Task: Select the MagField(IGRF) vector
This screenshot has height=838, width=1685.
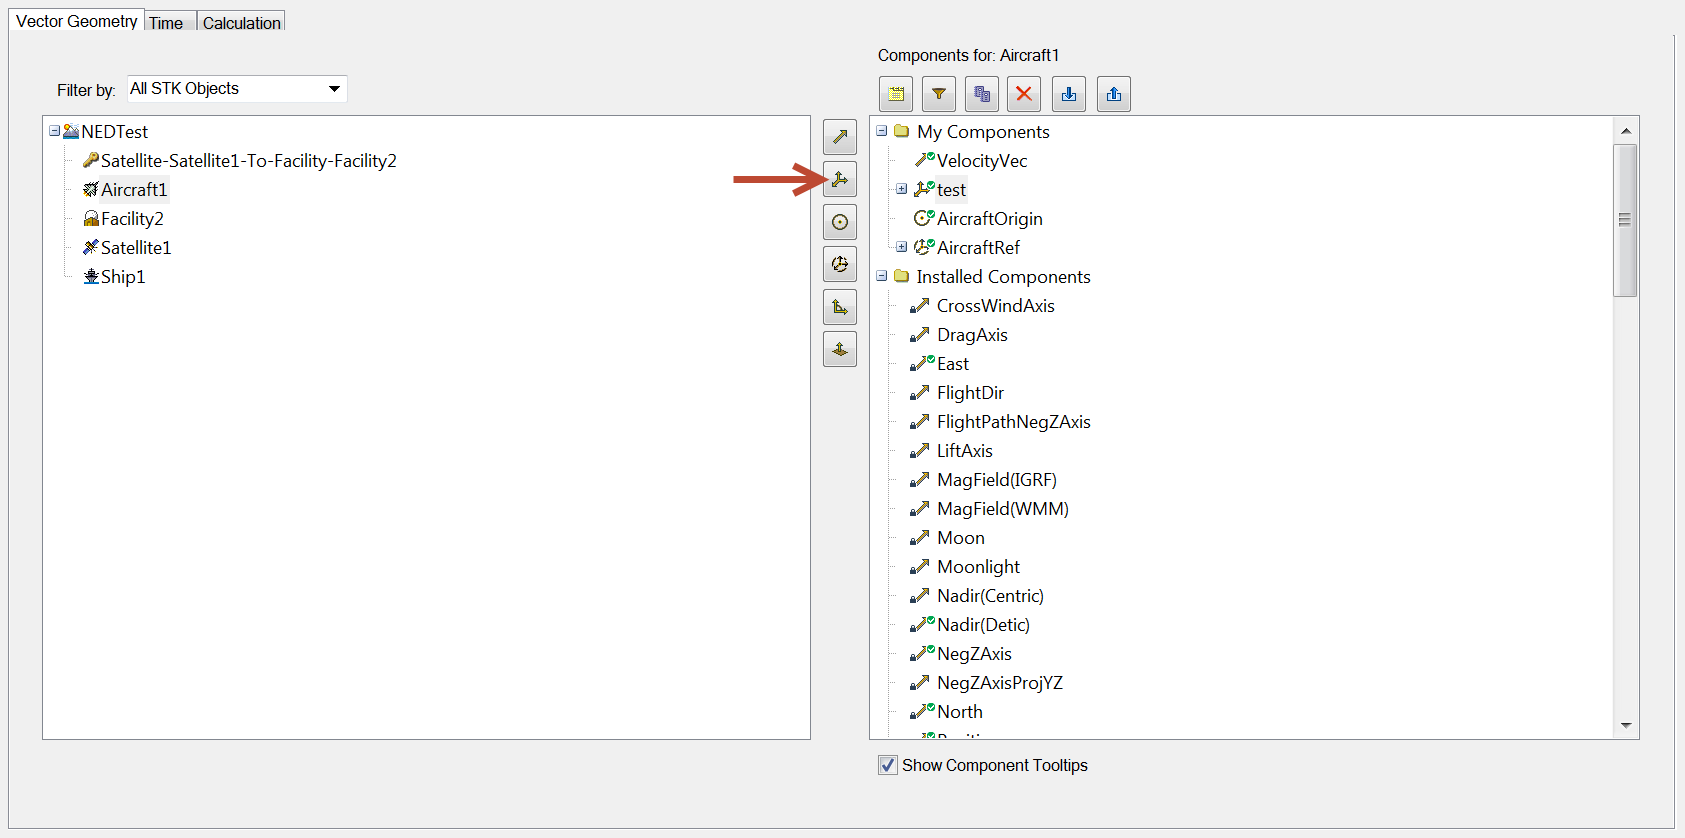Action: coord(997,479)
